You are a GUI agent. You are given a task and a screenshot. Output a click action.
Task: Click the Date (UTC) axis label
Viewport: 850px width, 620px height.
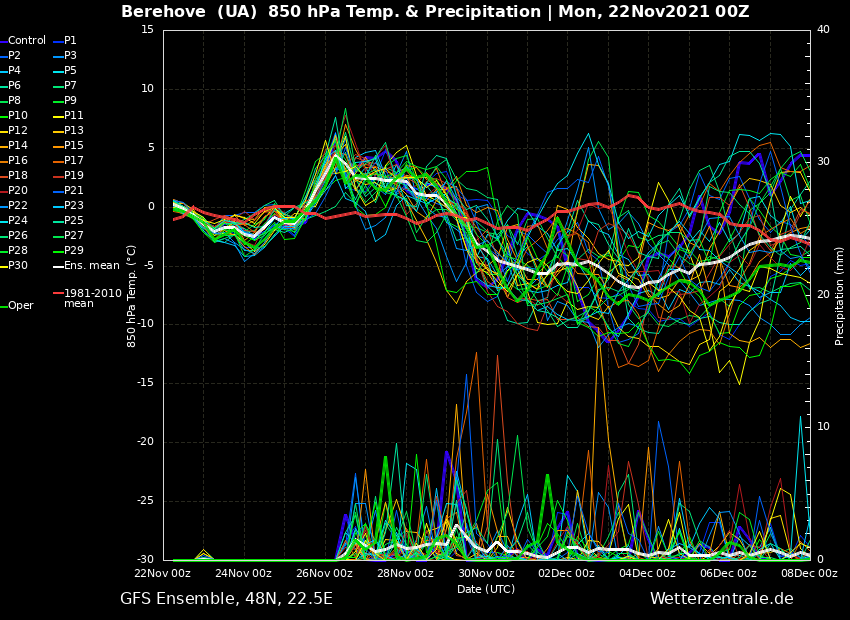486,589
